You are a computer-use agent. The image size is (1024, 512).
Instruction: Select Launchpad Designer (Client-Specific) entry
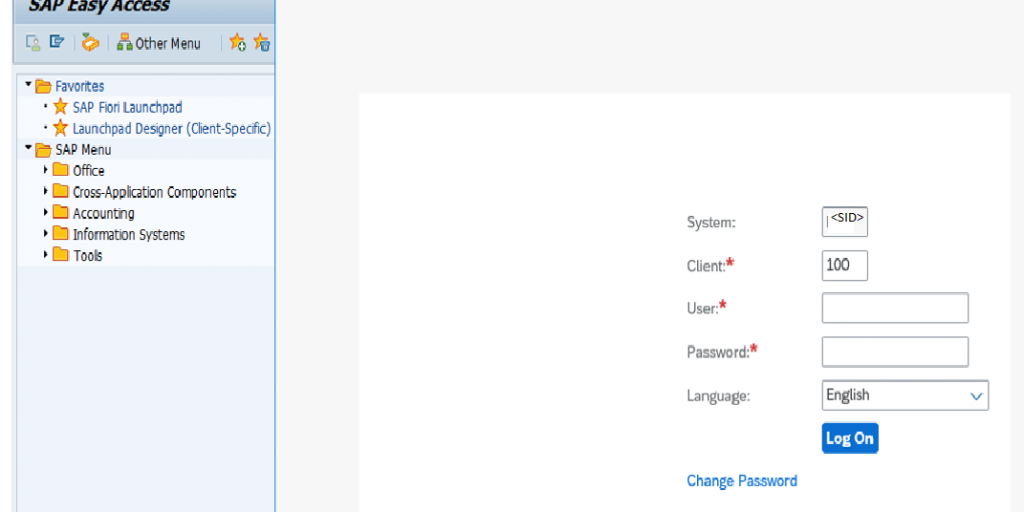pyautogui.click(x=172, y=129)
